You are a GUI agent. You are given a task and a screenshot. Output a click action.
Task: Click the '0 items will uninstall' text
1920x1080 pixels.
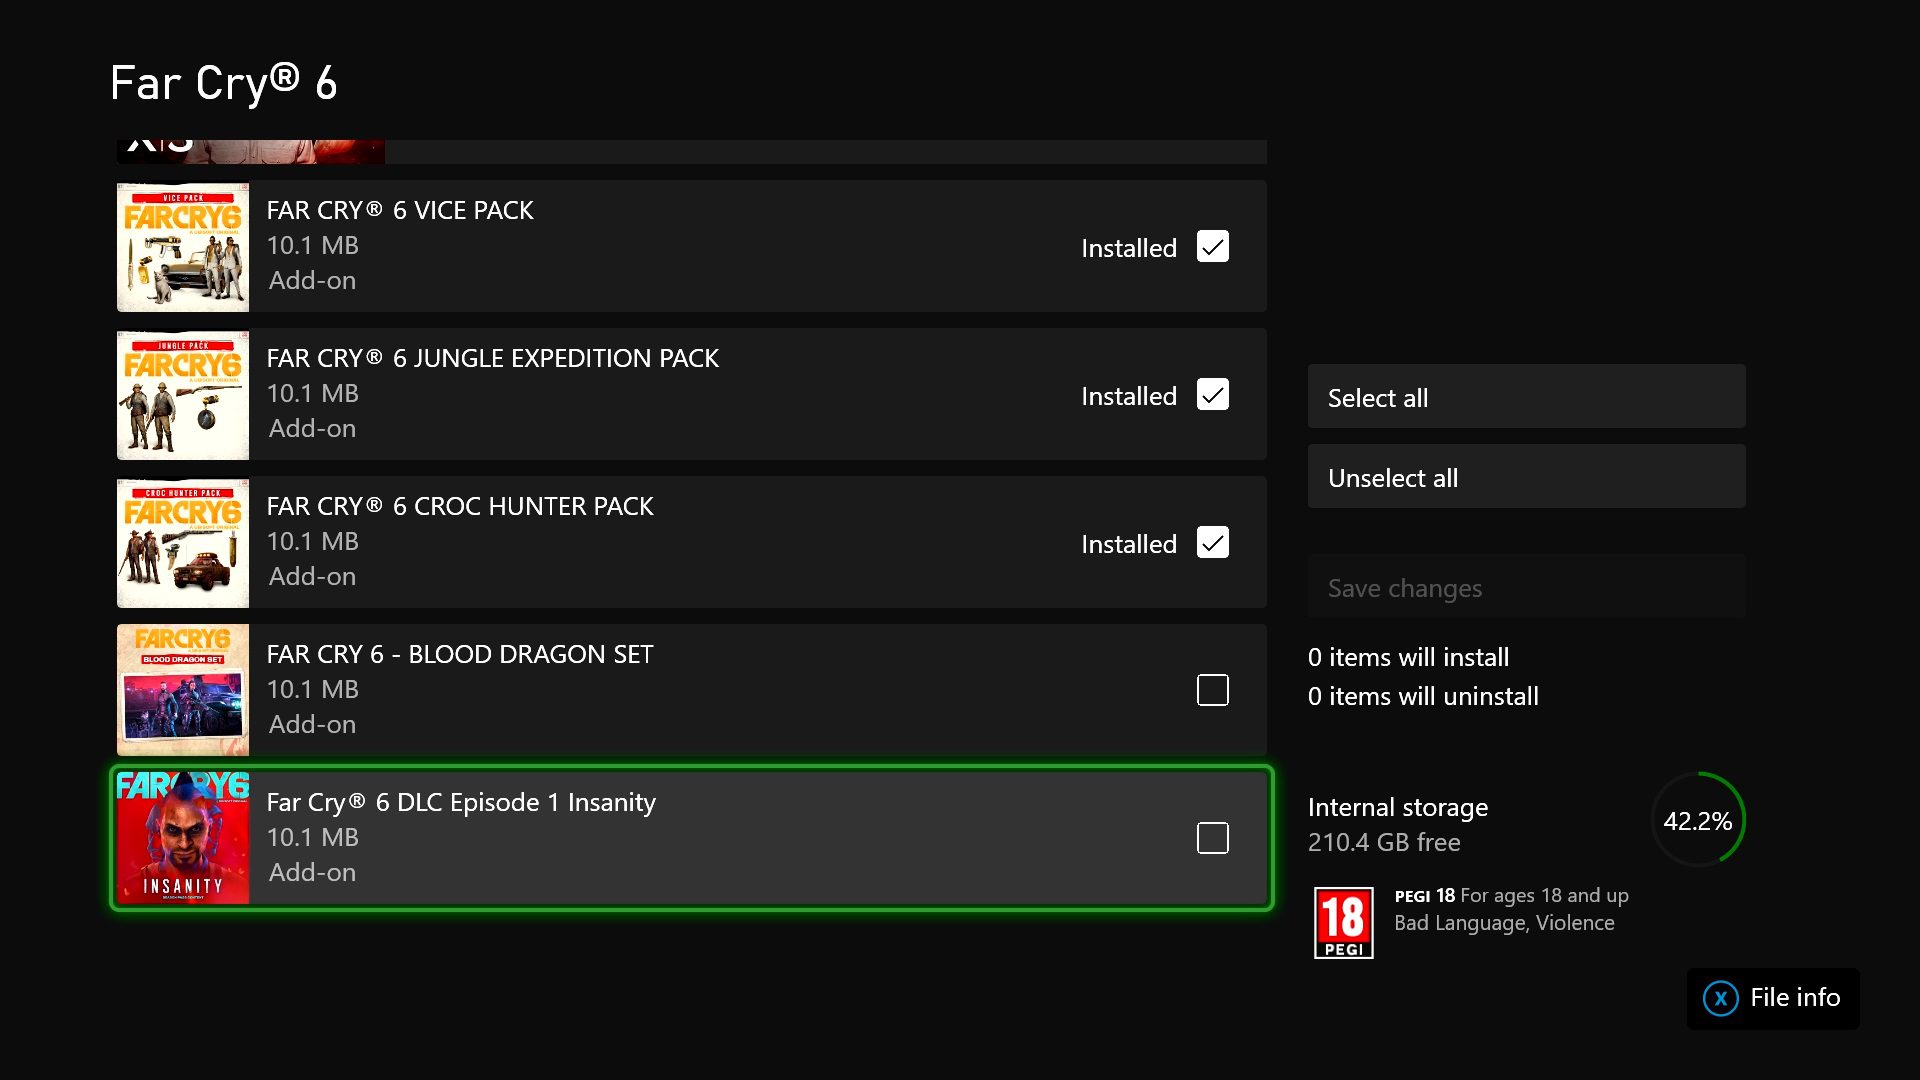click(x=1423, y=696)
